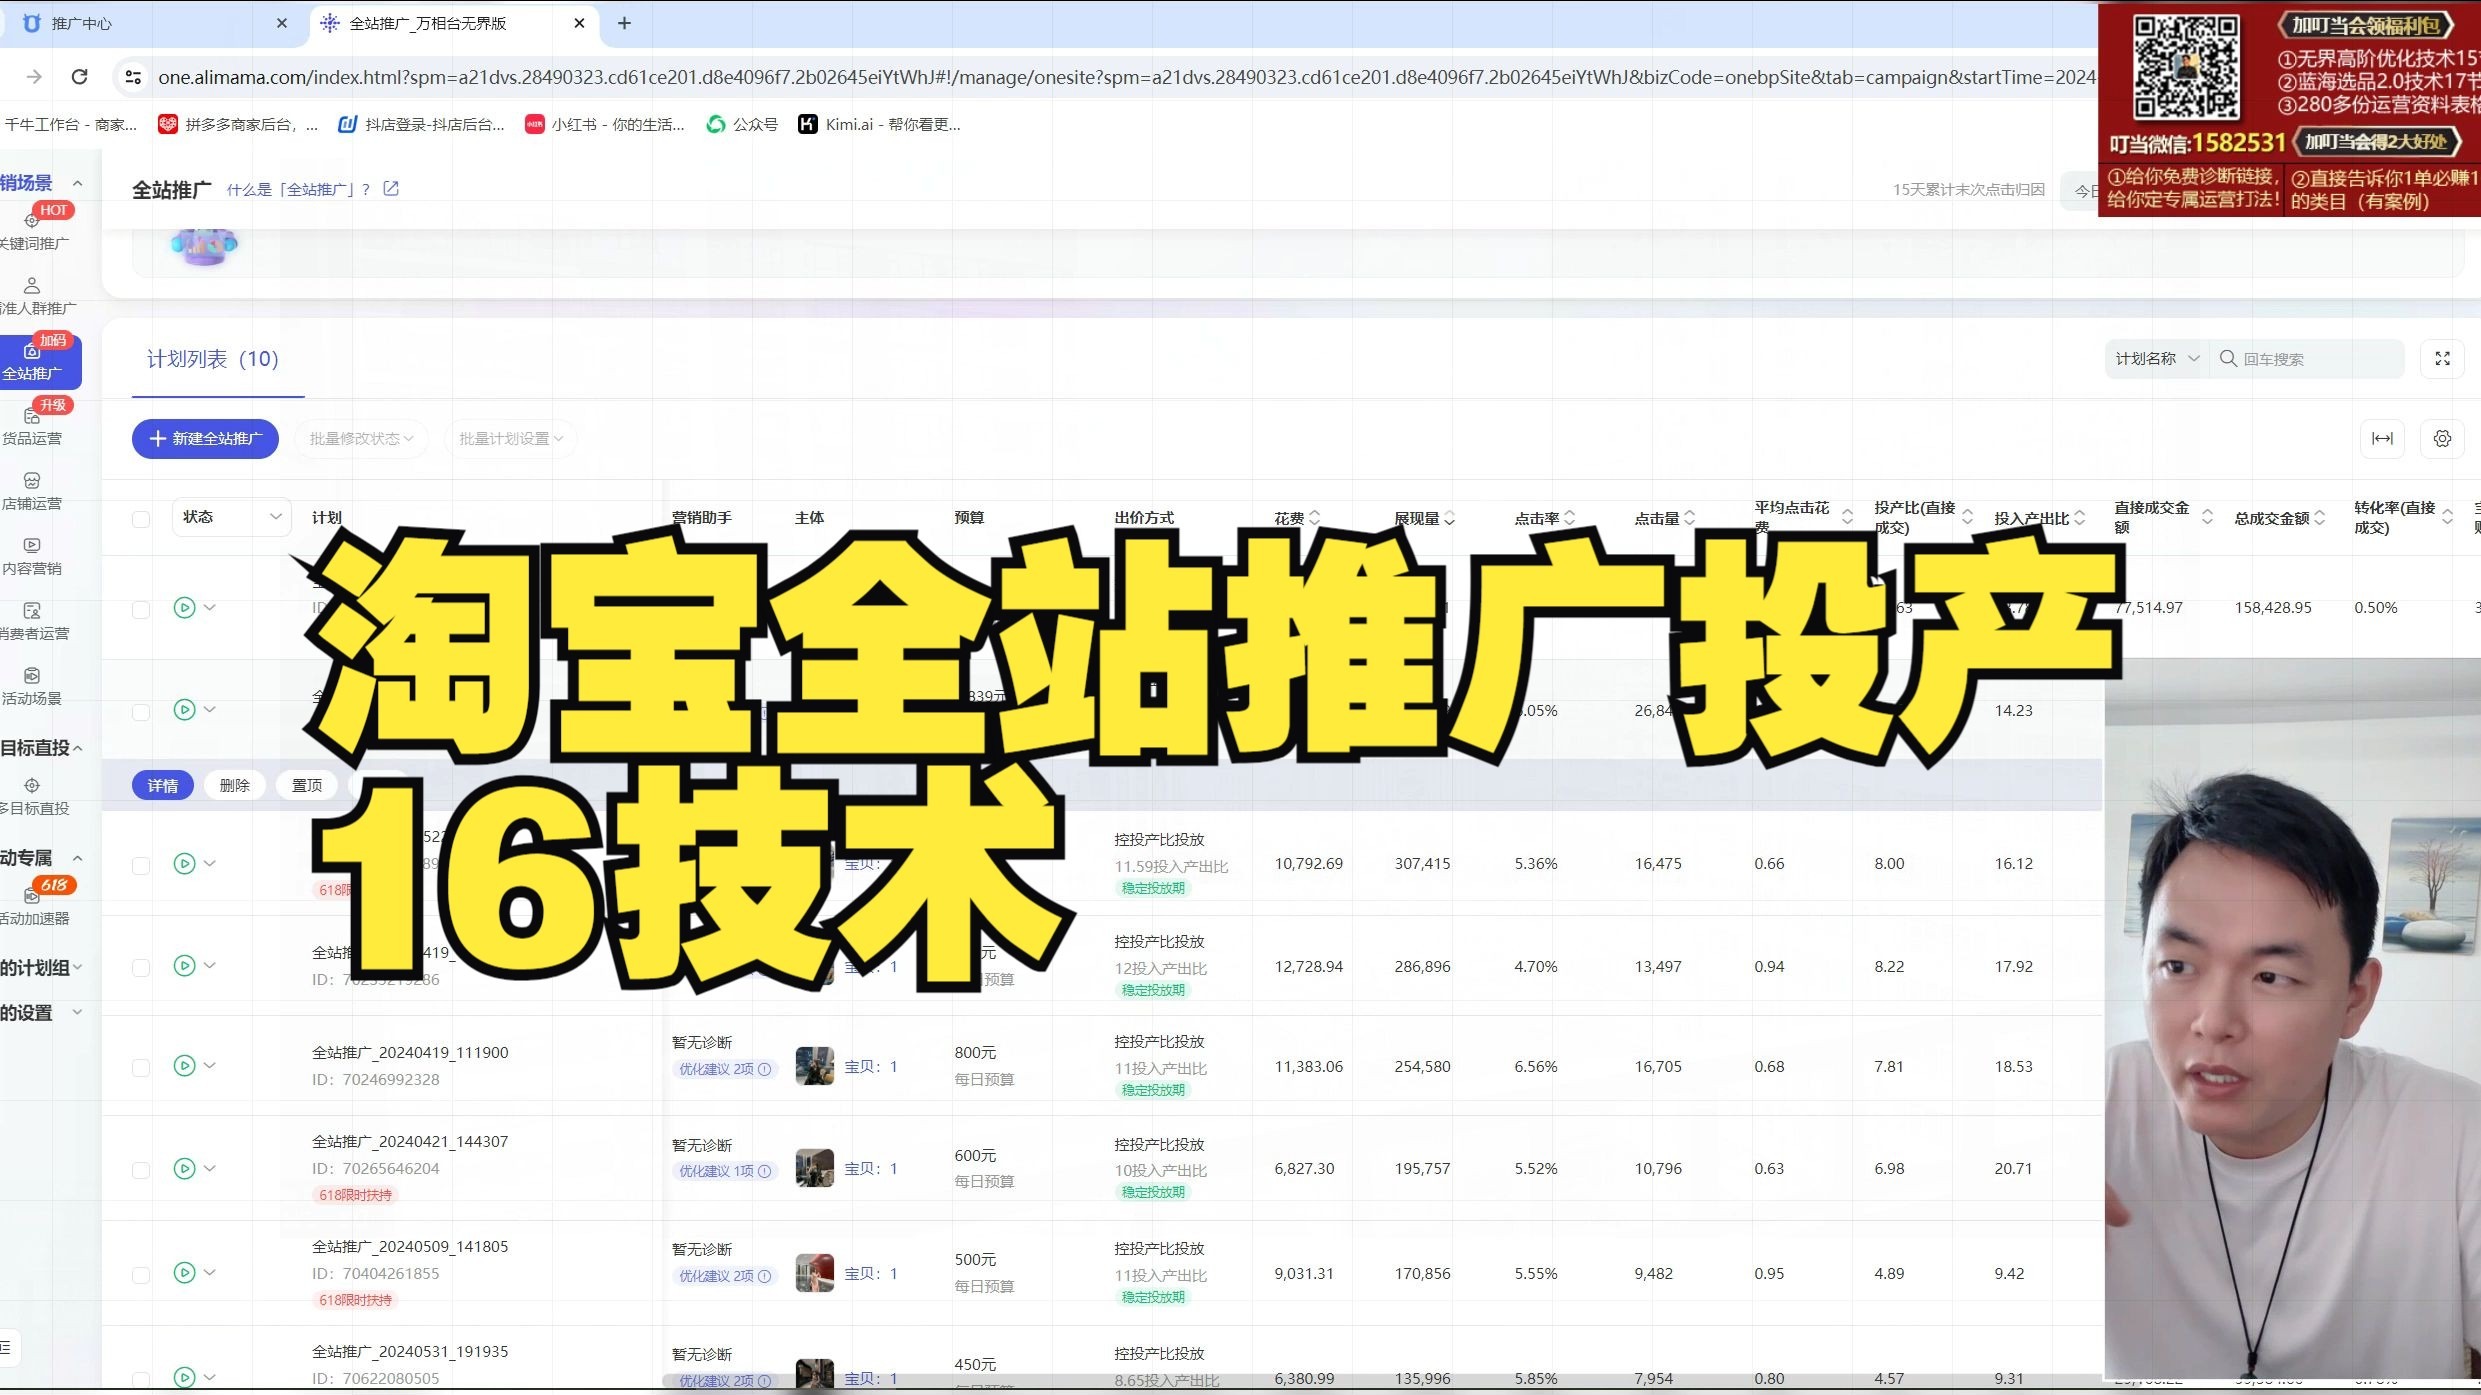Screen dimensions: 2481x1395
Task: Sort the table by 花费 column
Action: pos(1313,517)
